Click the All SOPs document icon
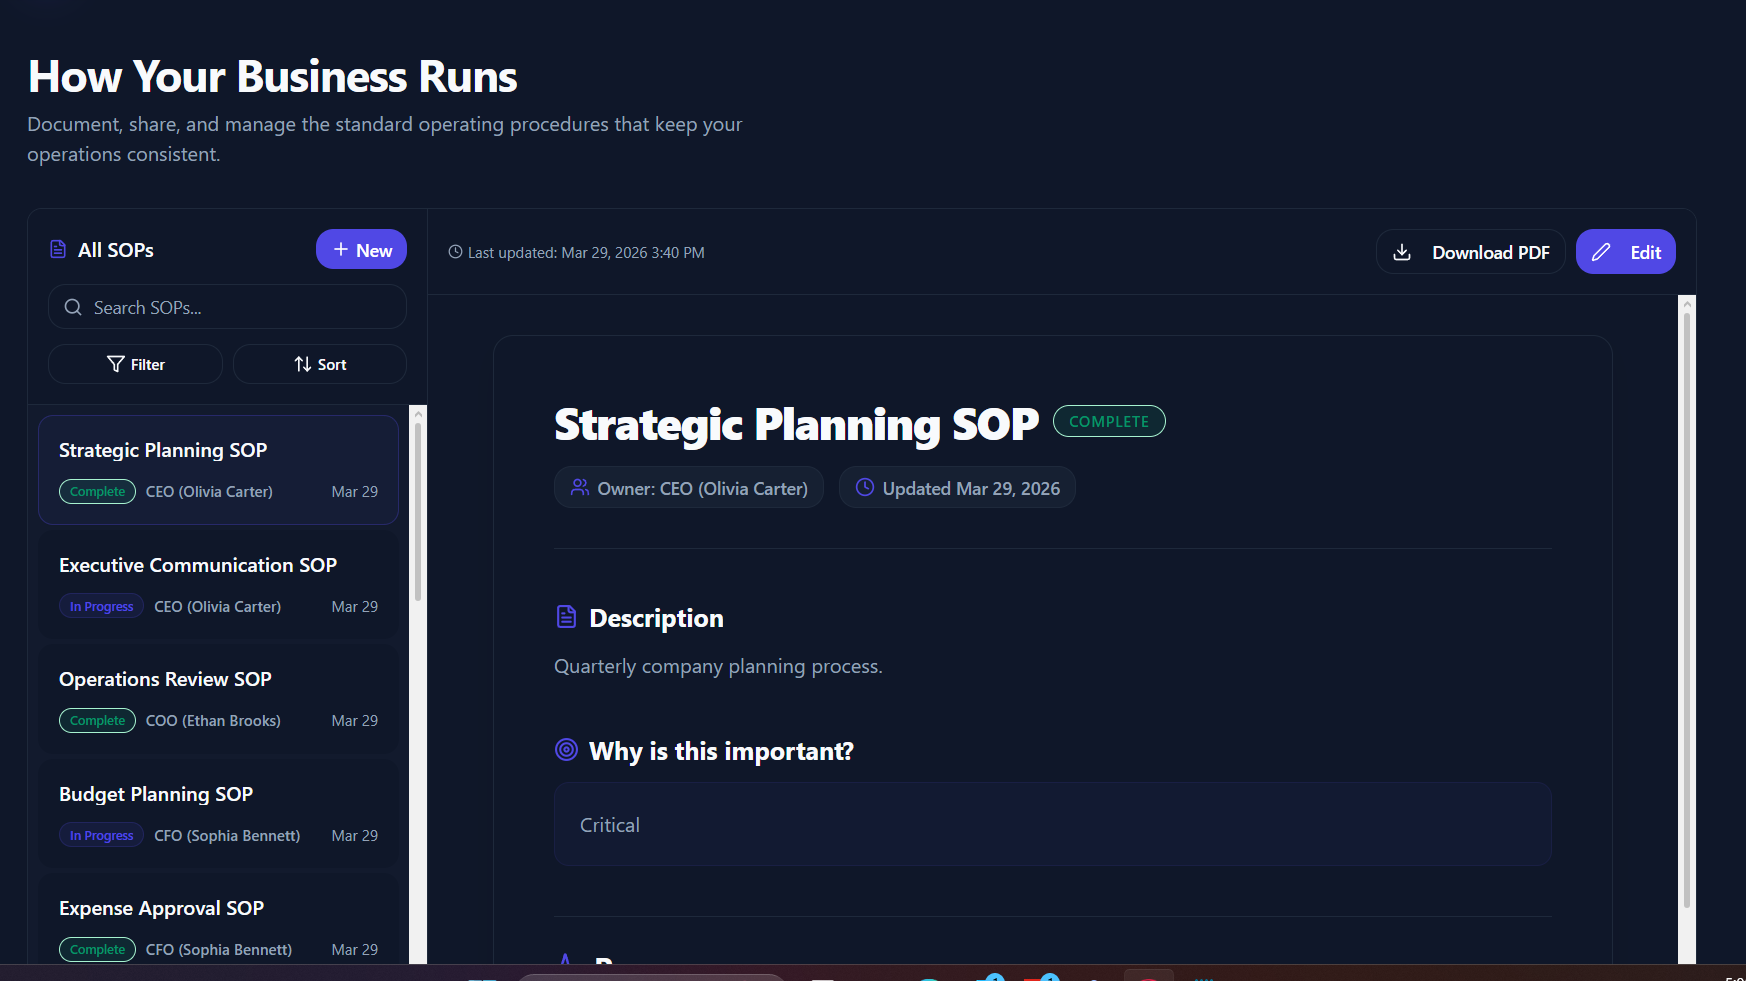This screenshot has width=1746, height=981. (x=58, y=249)
